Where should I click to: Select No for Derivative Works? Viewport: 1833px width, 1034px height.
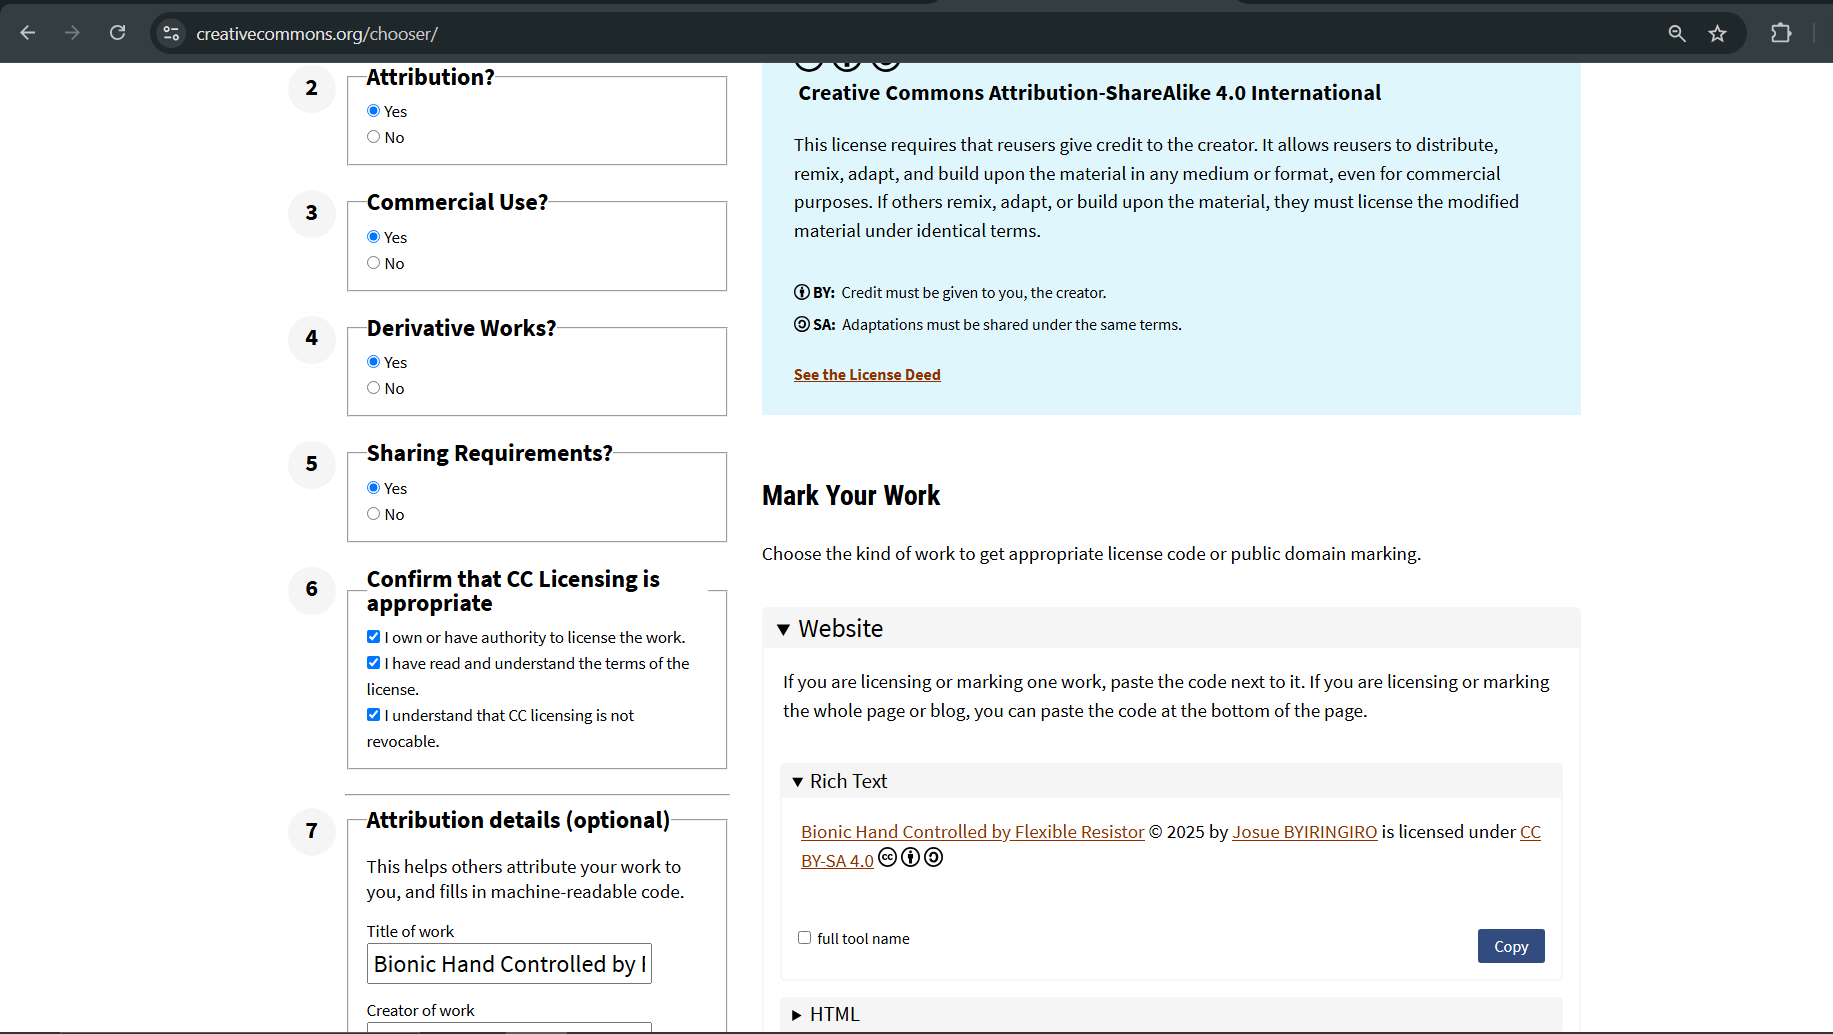pos(373,388)
